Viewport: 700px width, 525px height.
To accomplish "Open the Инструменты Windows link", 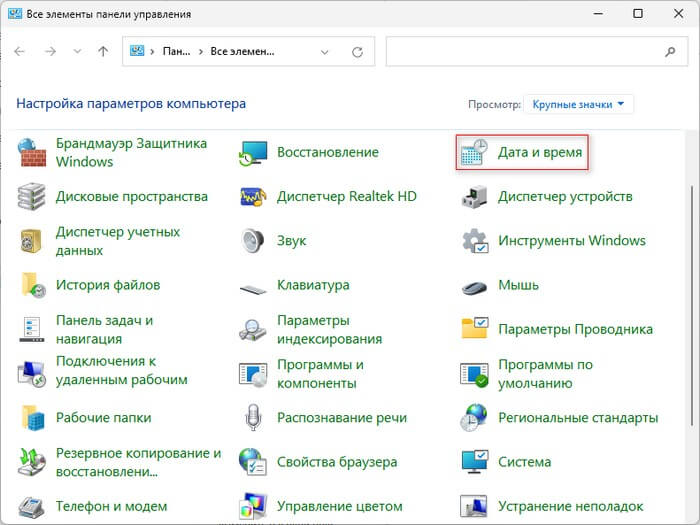I will click(x=572, y=241).
